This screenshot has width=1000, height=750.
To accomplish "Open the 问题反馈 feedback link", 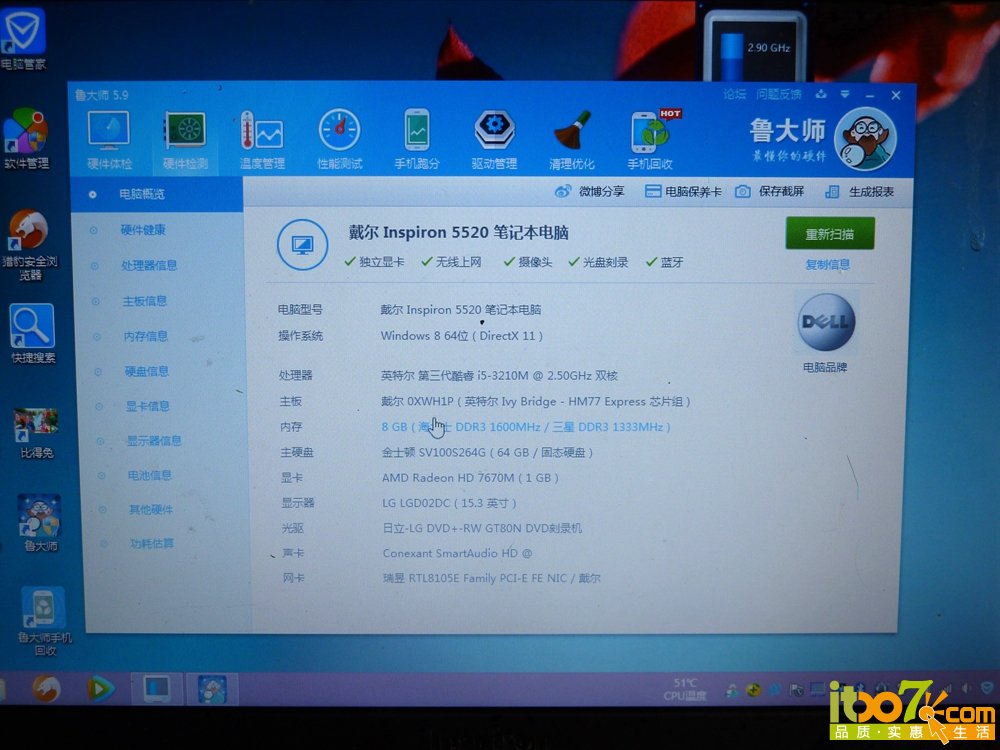I will click(779, 94).
